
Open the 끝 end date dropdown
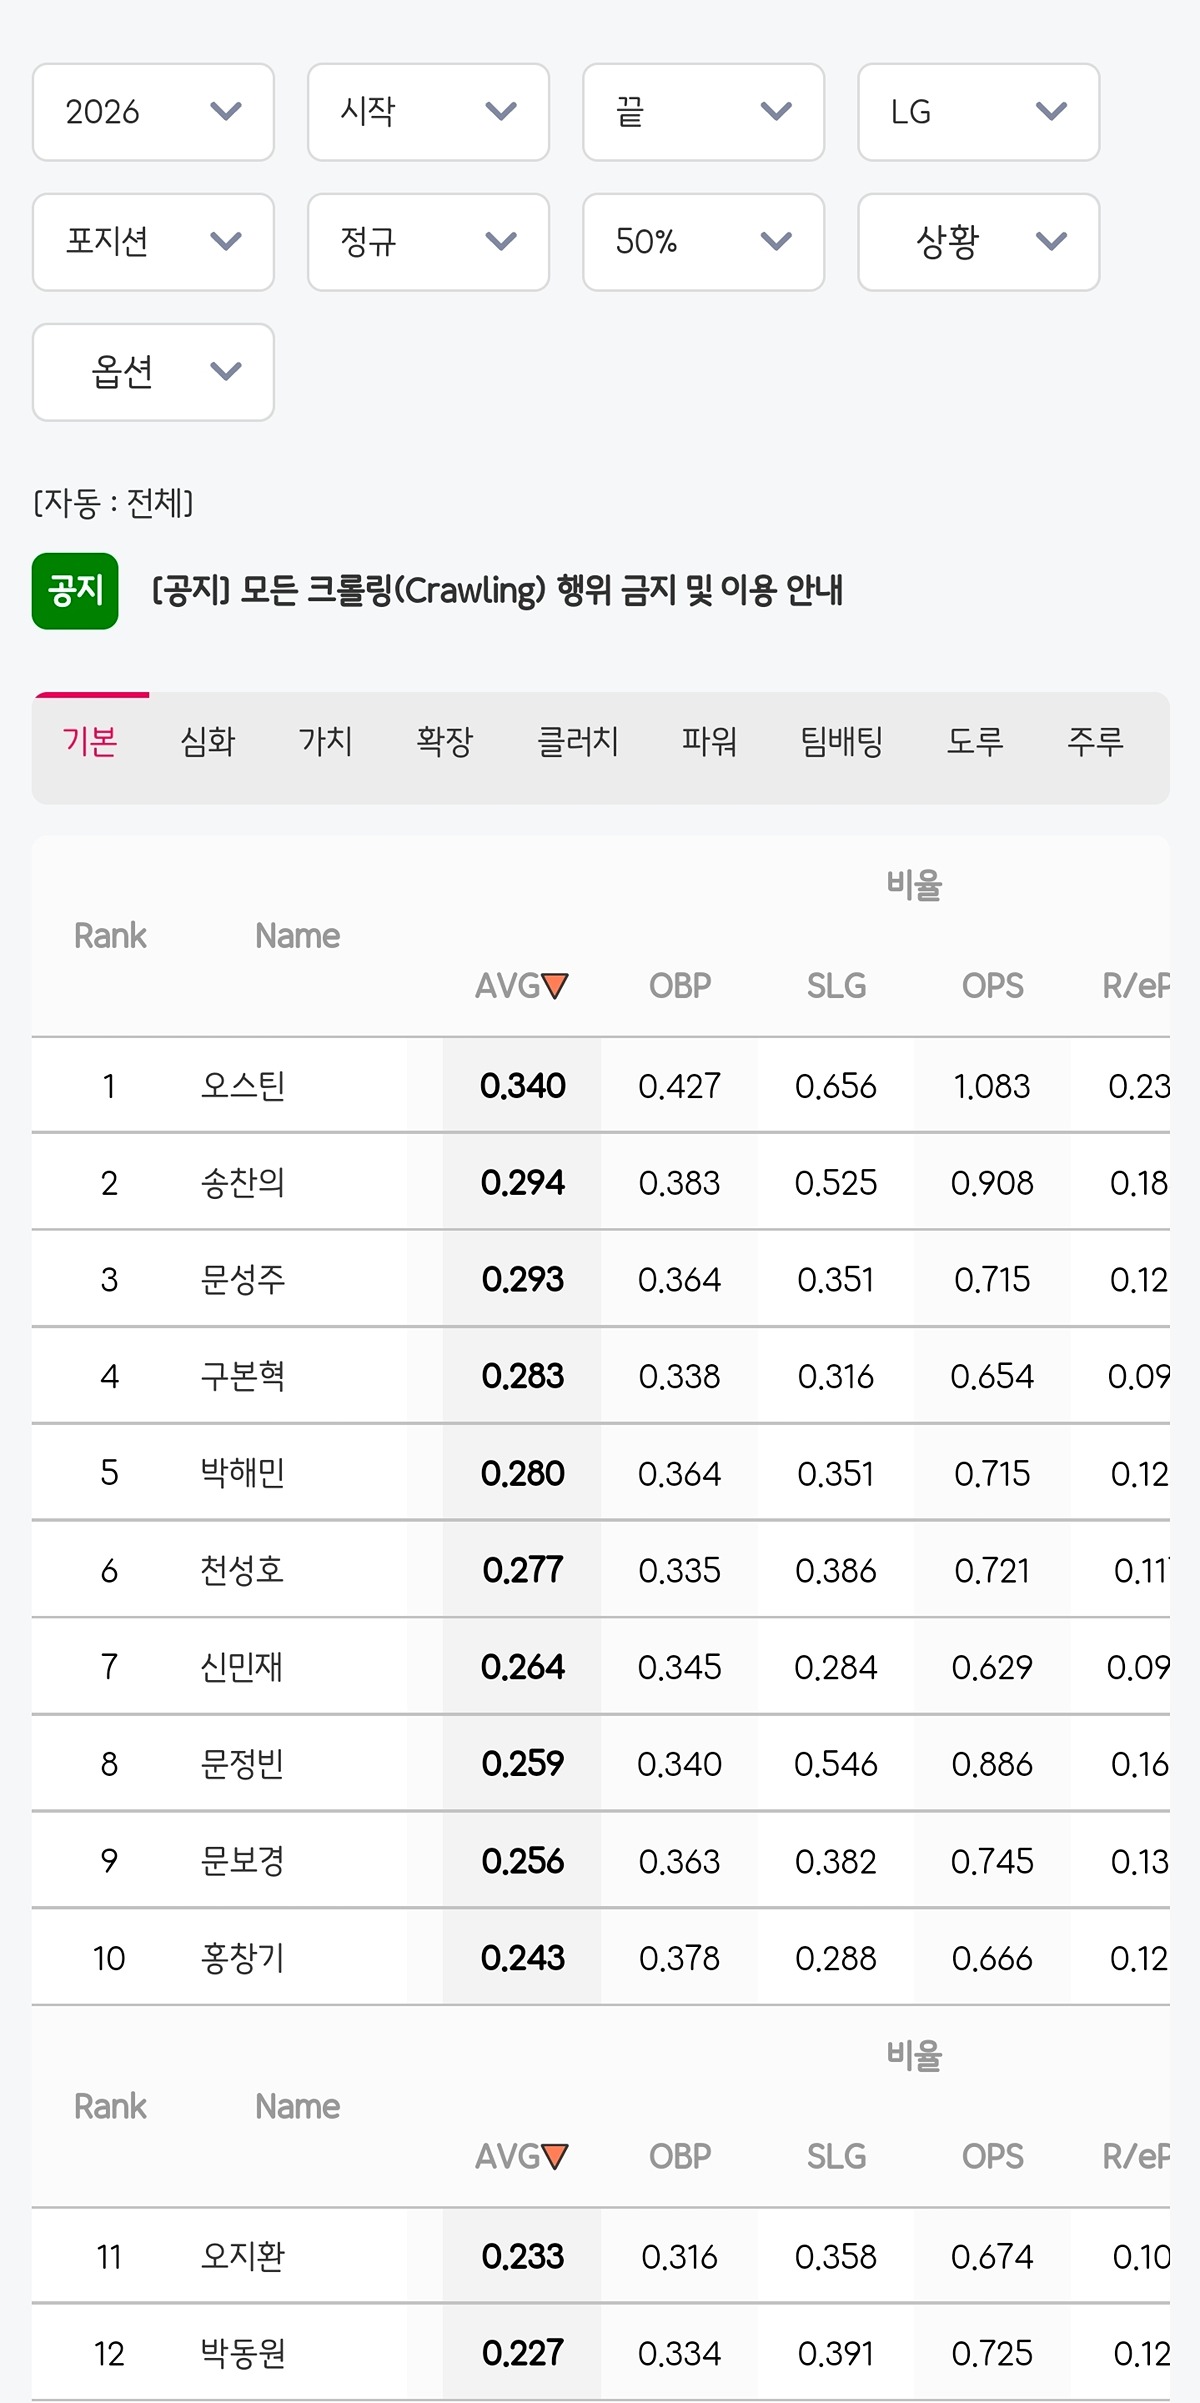tap(703, 112)
